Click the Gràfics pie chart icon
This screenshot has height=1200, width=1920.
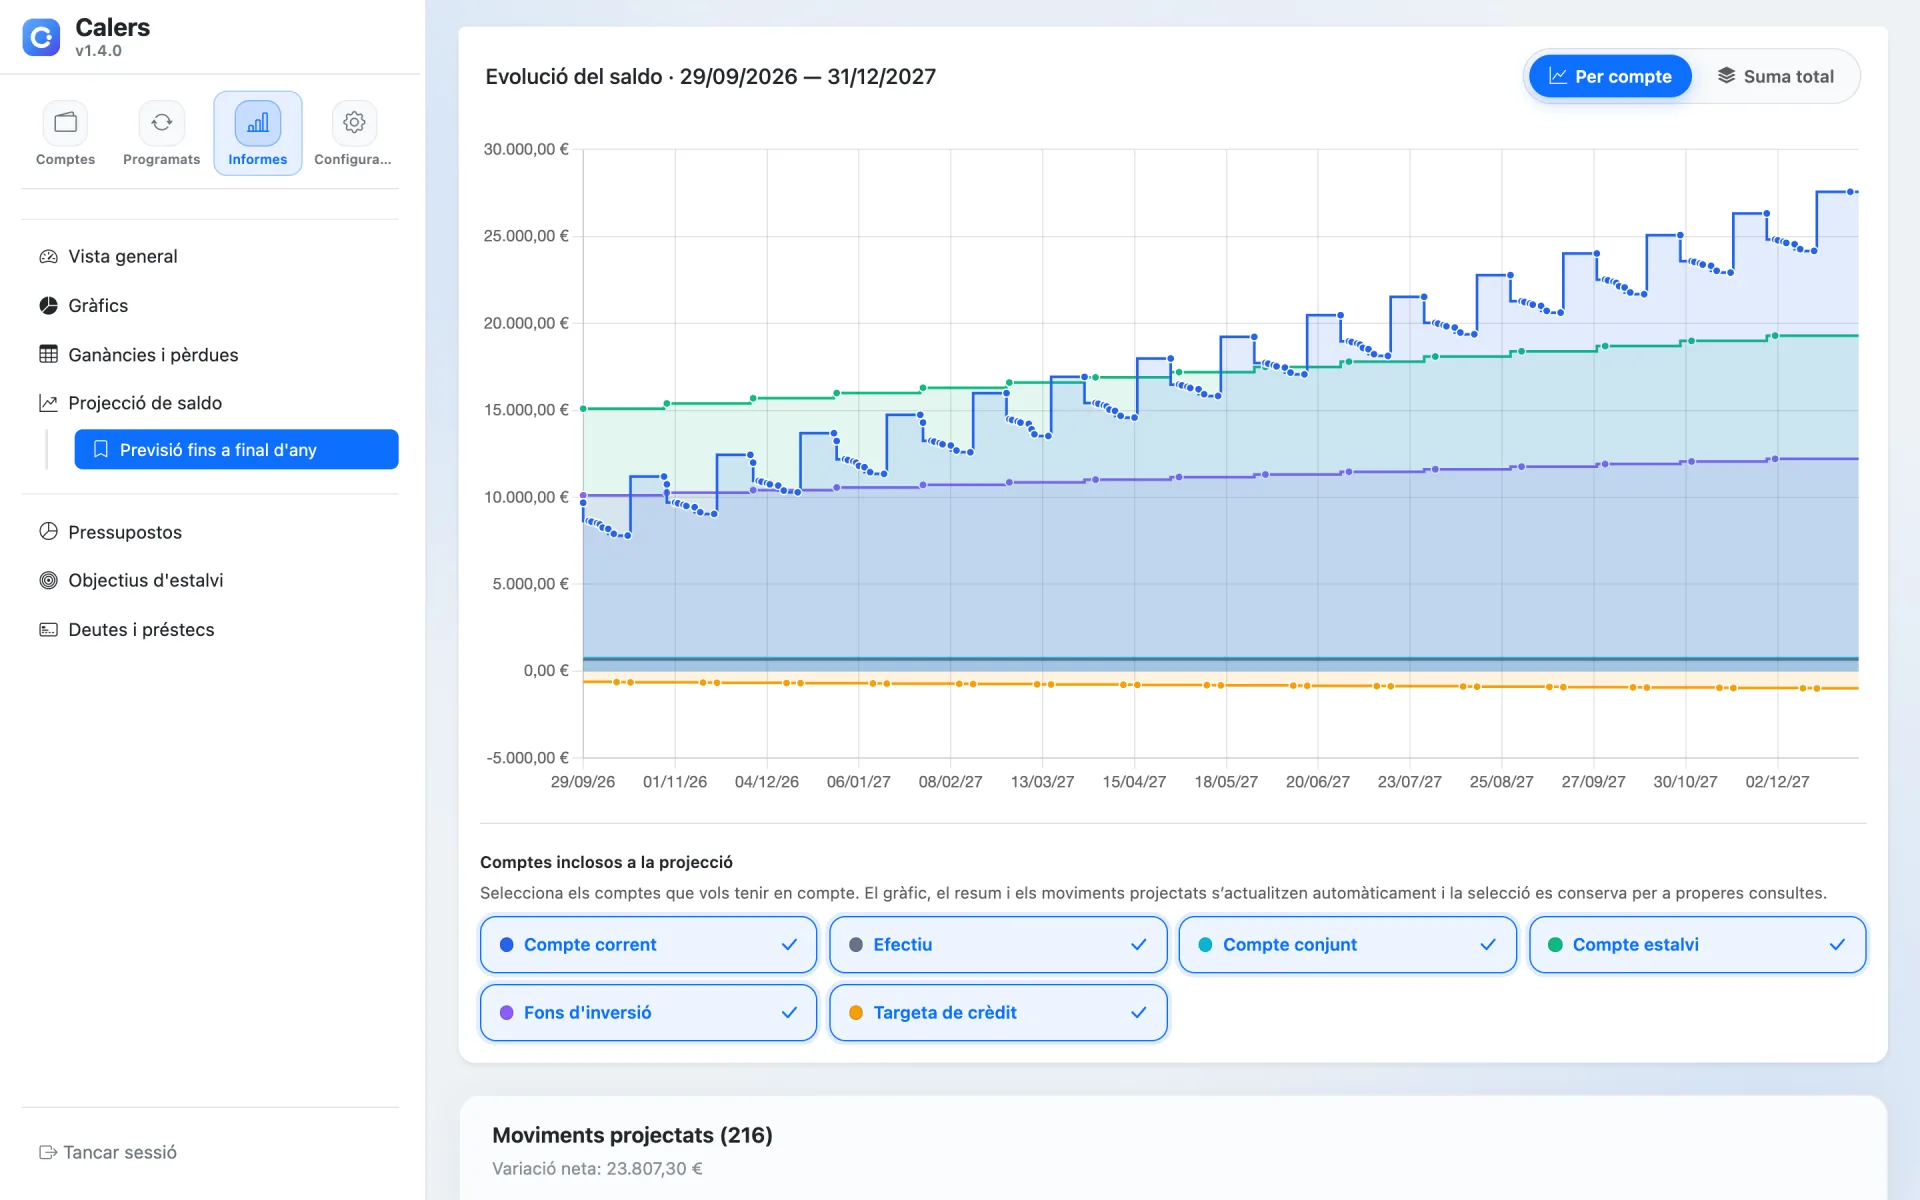point(48,306)
